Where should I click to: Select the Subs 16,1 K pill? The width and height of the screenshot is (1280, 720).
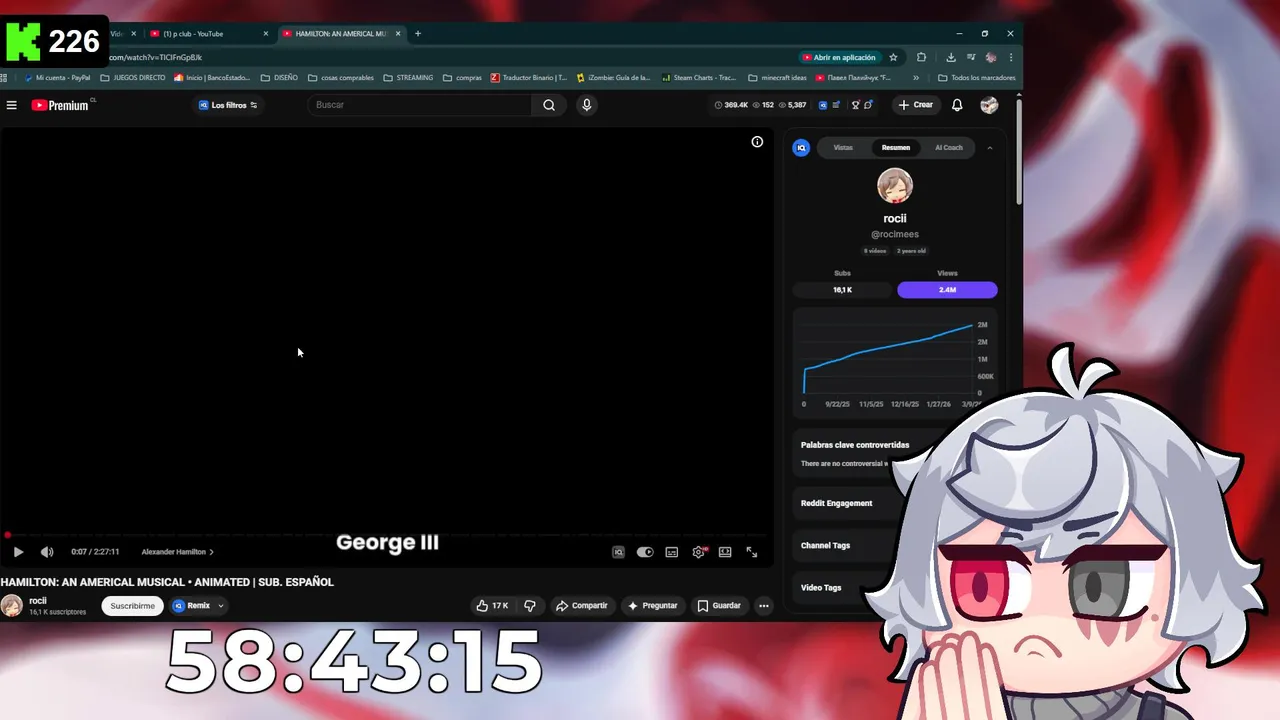[x=842, y=290]
